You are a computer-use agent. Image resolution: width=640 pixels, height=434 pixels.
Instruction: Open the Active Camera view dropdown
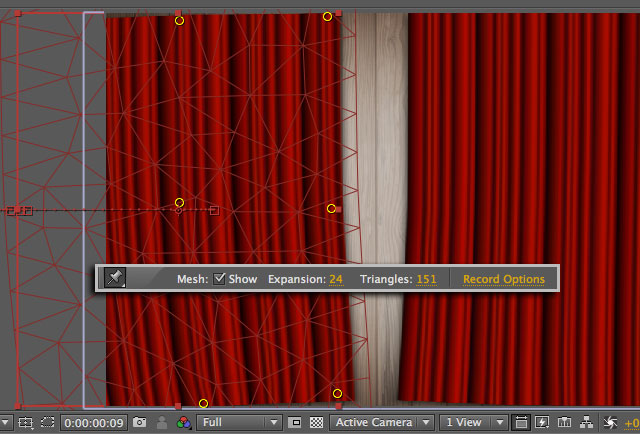click(x=381, y=422)
